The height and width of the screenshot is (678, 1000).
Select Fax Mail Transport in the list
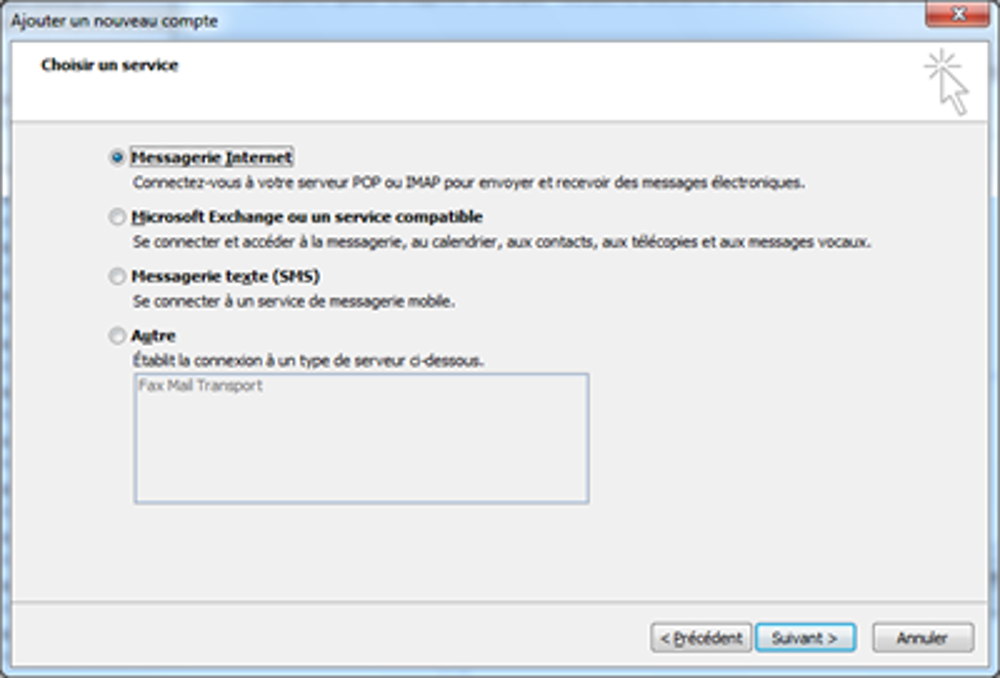[199, 385]
